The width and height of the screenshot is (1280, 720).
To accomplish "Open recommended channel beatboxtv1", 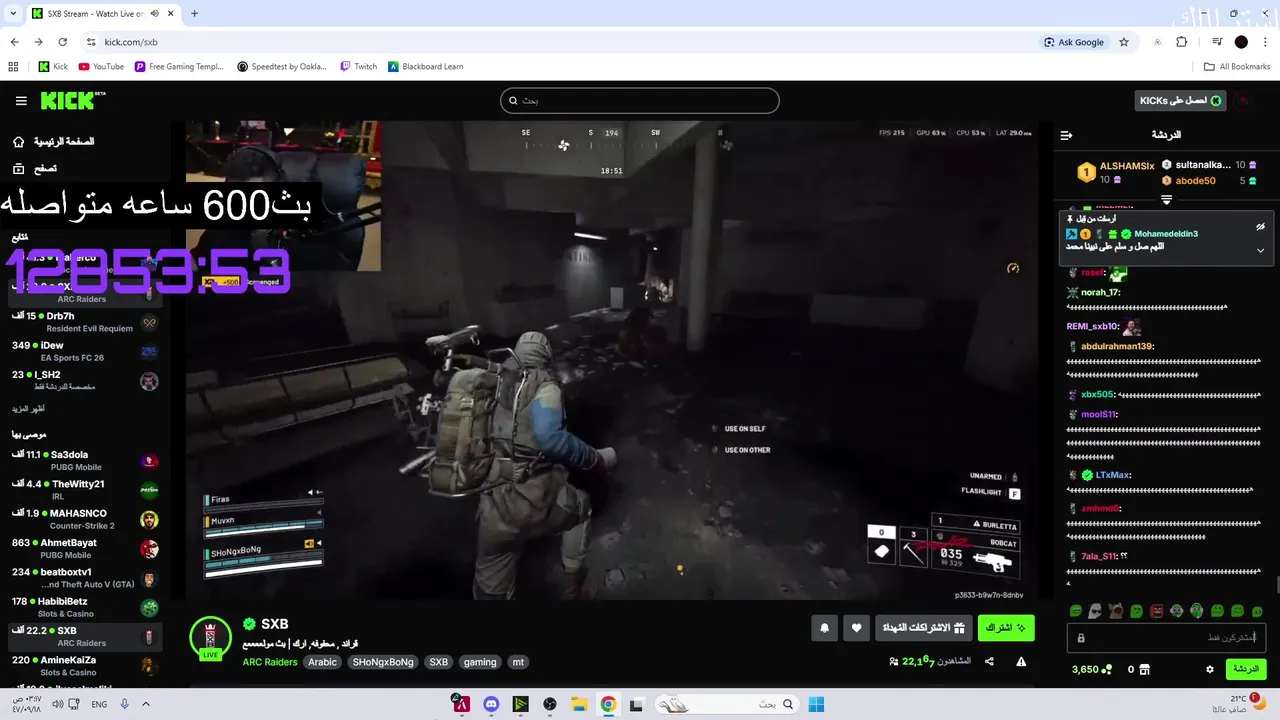I will click(x=85, y=578).
